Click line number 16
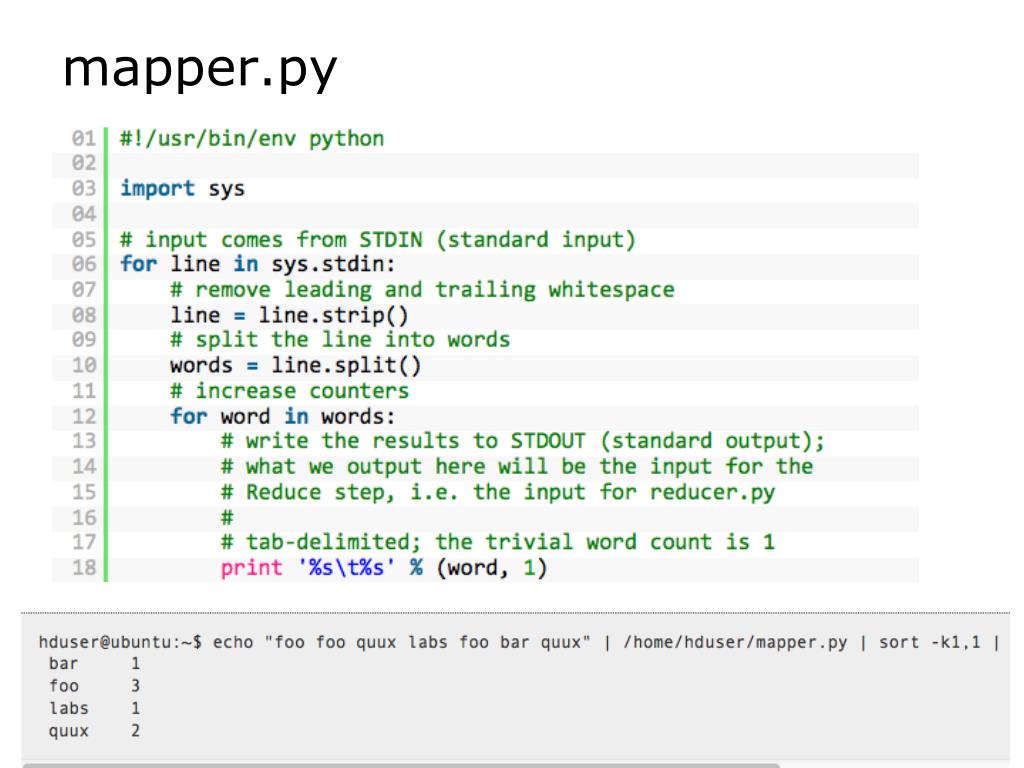Image resolution: width=1024 pixels, height=768 pixels. click(84, 518)
